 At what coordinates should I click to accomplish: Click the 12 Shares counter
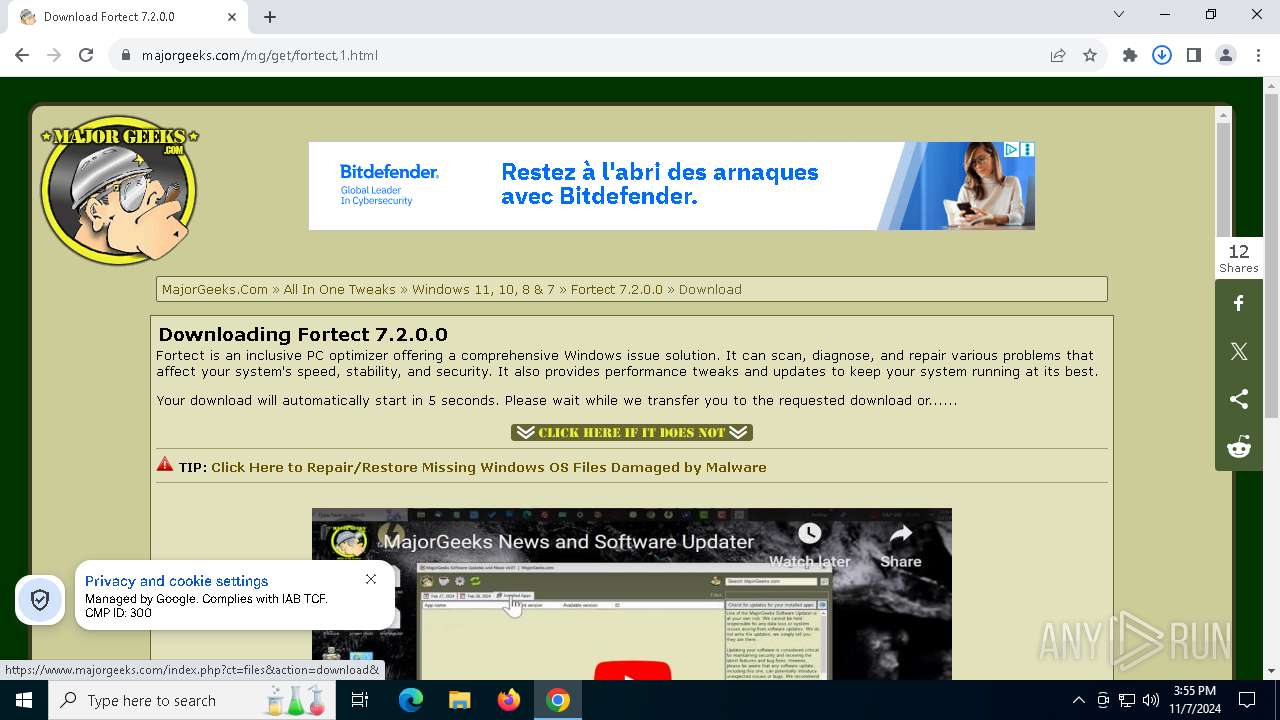1239,258
